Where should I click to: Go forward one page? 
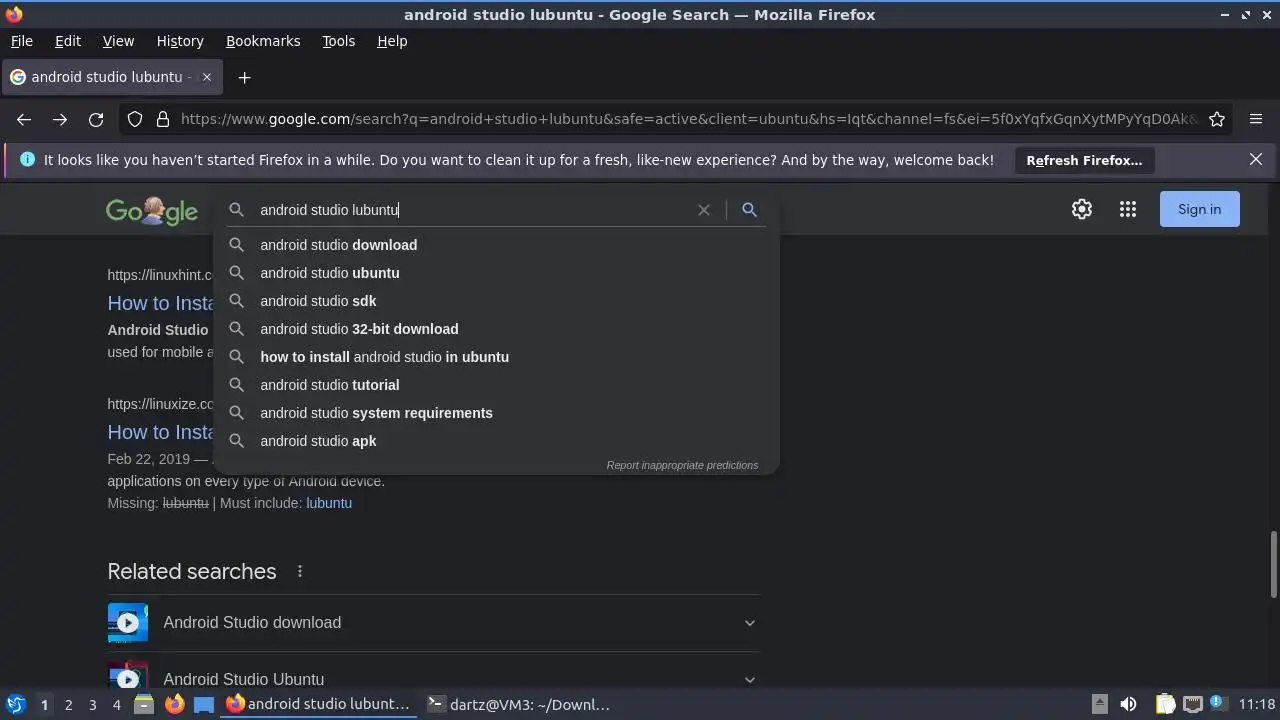(x=60, y=119)
